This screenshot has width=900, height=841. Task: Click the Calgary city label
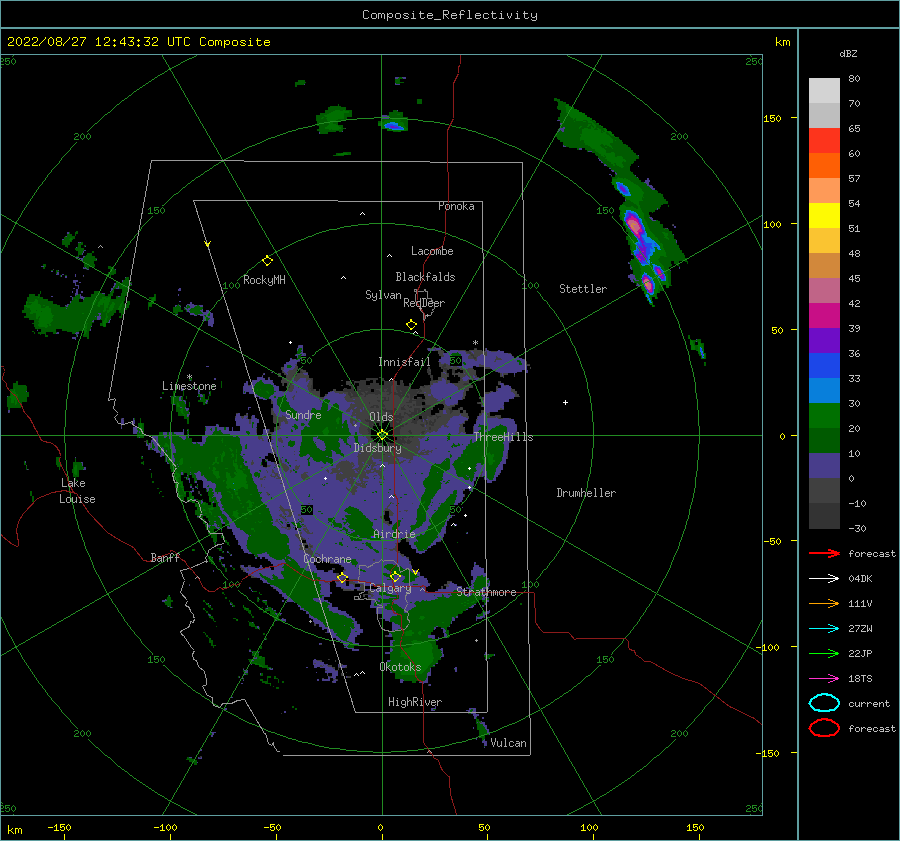(390, 588)
